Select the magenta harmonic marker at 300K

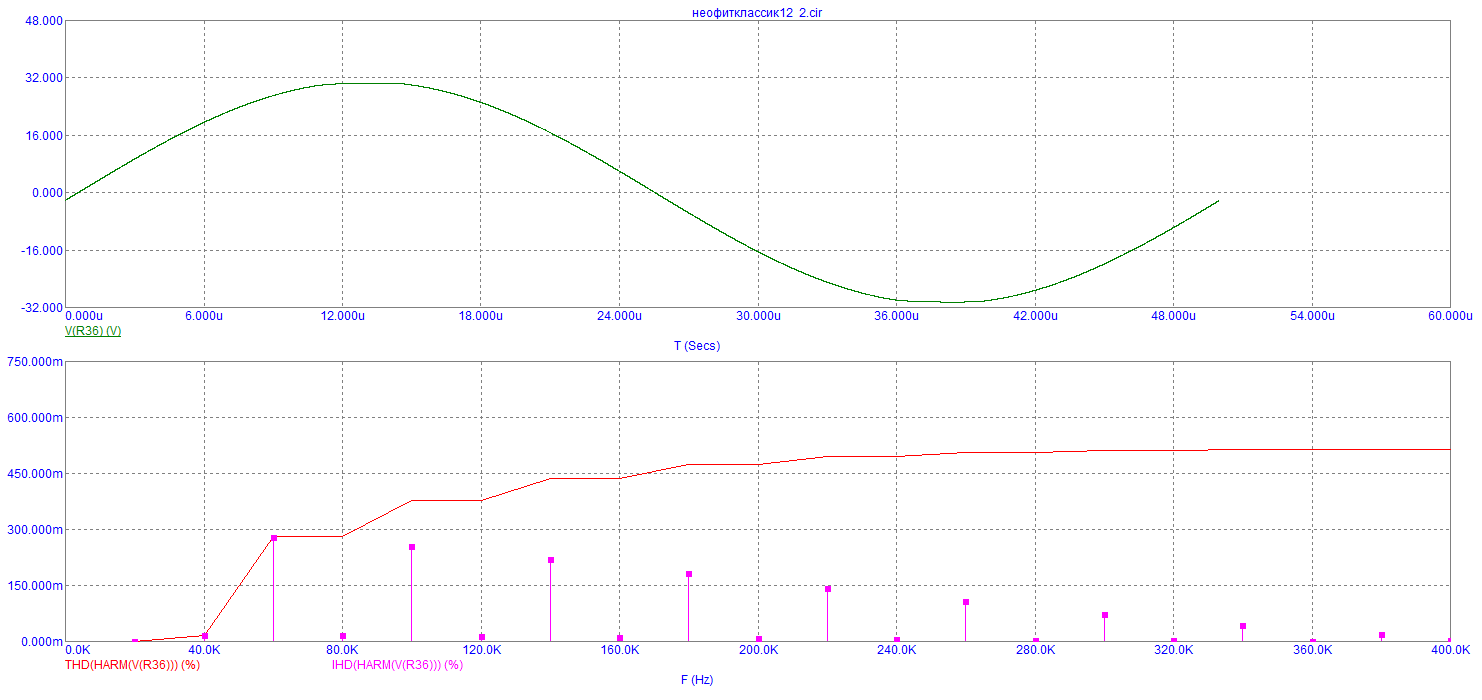pos(1105,615)
